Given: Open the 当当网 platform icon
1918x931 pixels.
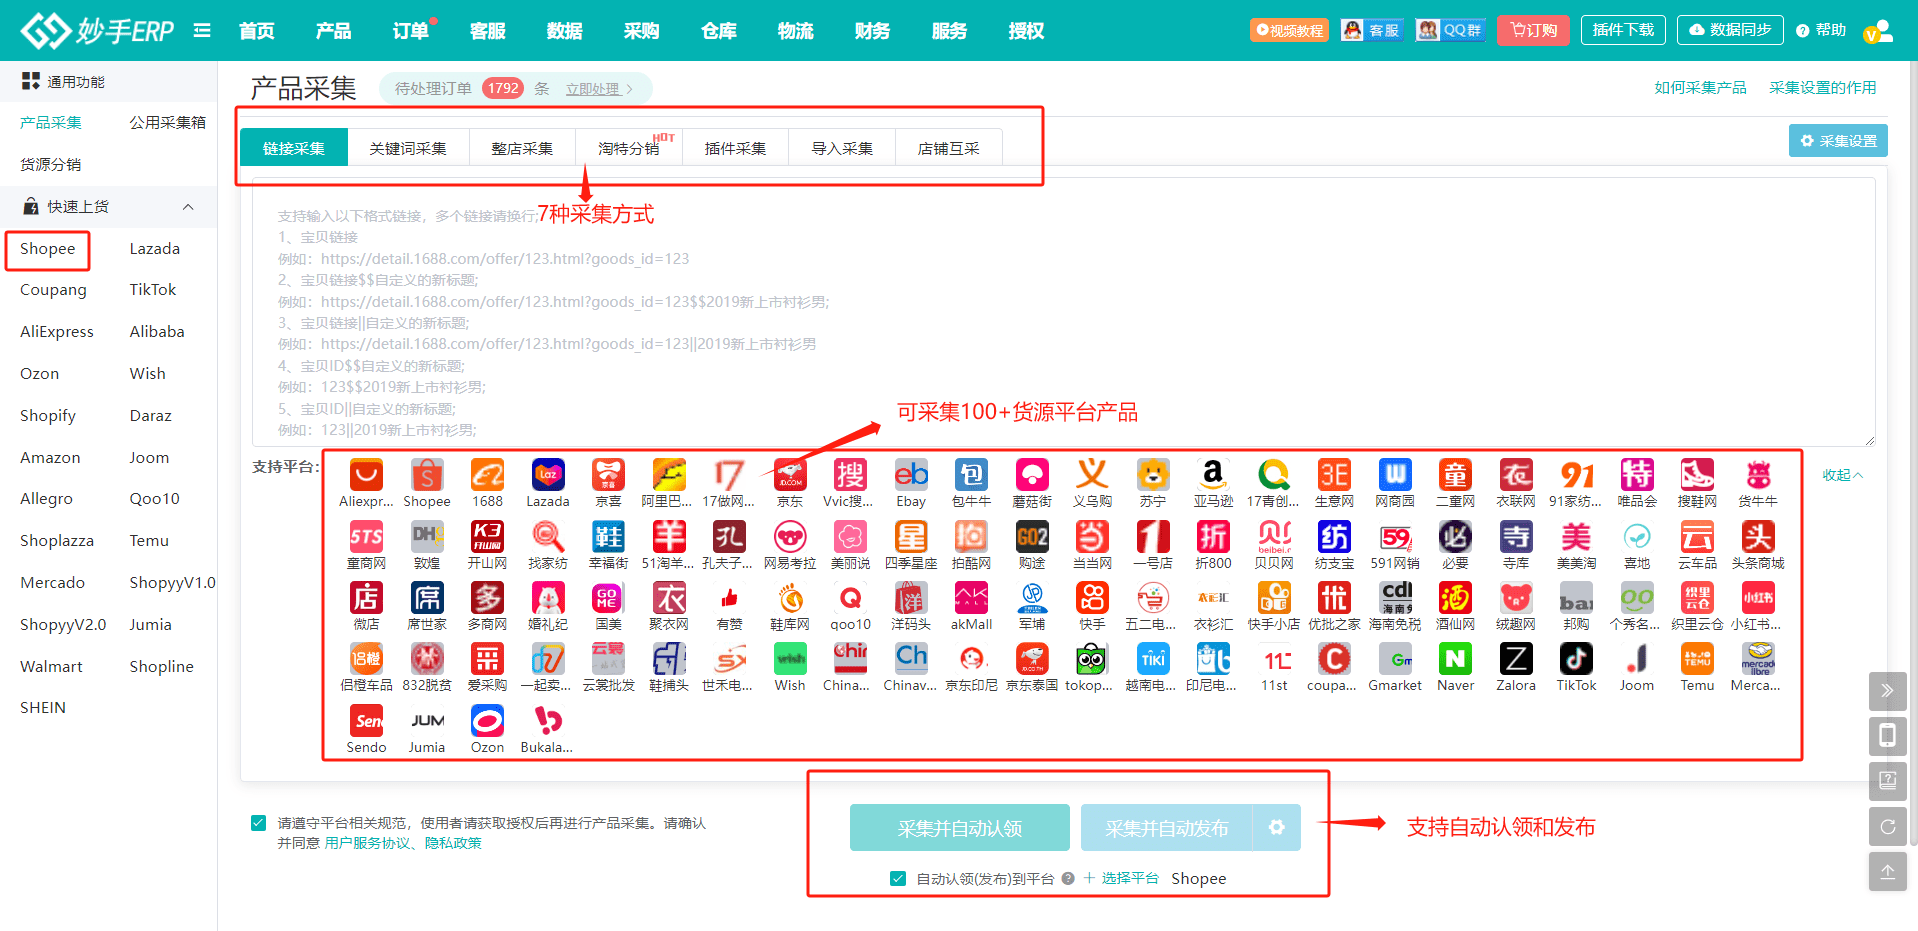Looking at the screenshot, I should point(1092,537).
